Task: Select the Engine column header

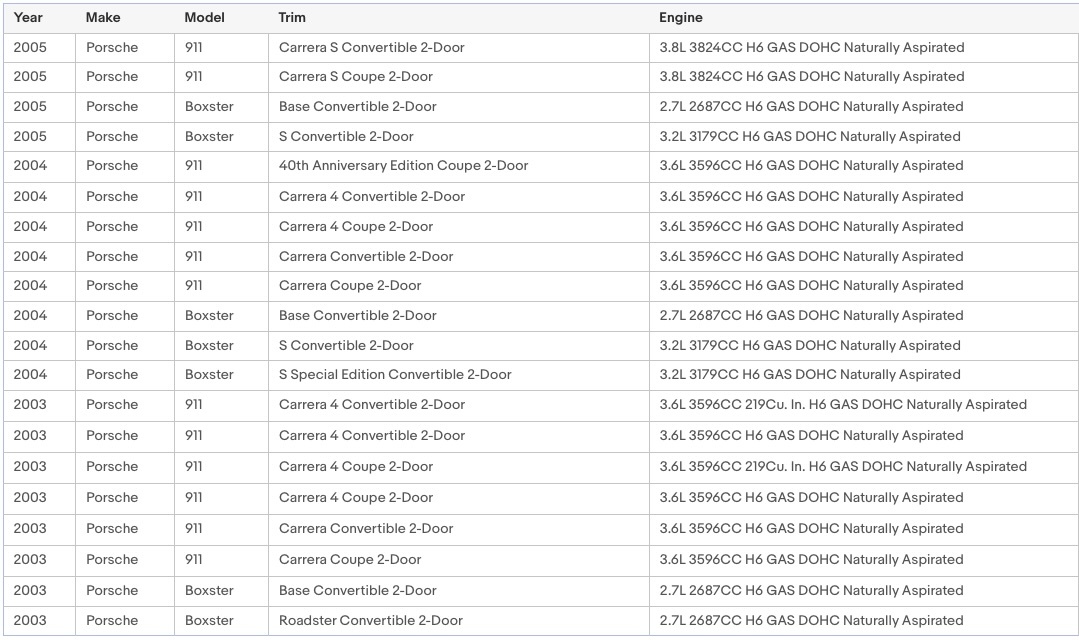Action: click(x=681, y=17)
